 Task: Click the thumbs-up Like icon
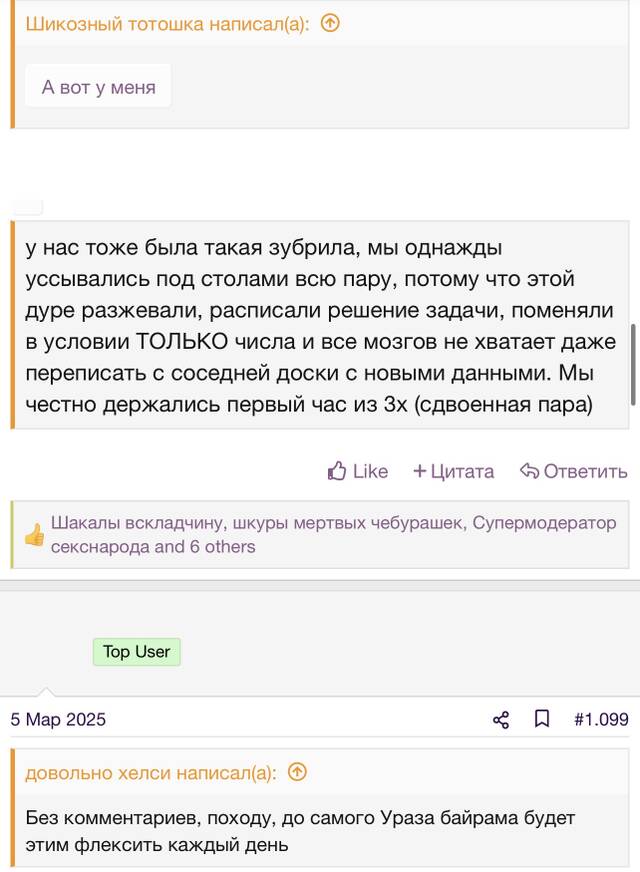pos(337,471)
